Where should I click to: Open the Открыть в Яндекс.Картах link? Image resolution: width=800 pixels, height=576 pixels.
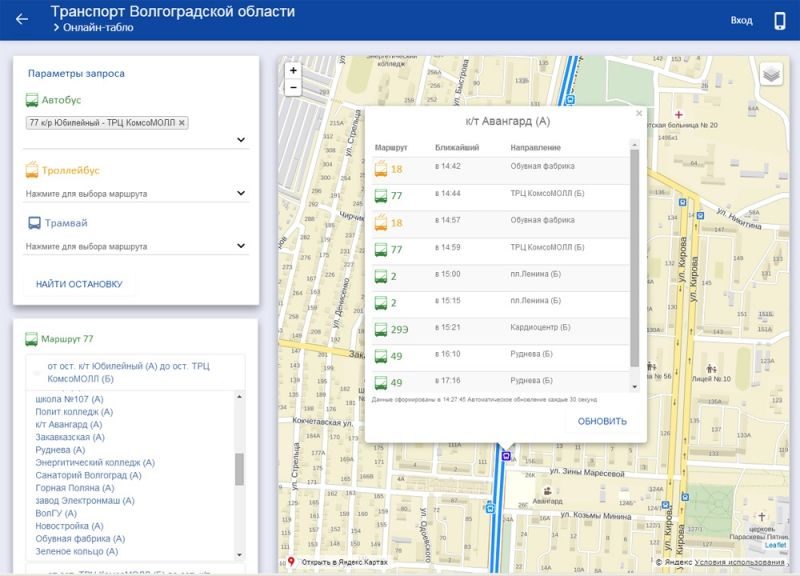point(344,562)
